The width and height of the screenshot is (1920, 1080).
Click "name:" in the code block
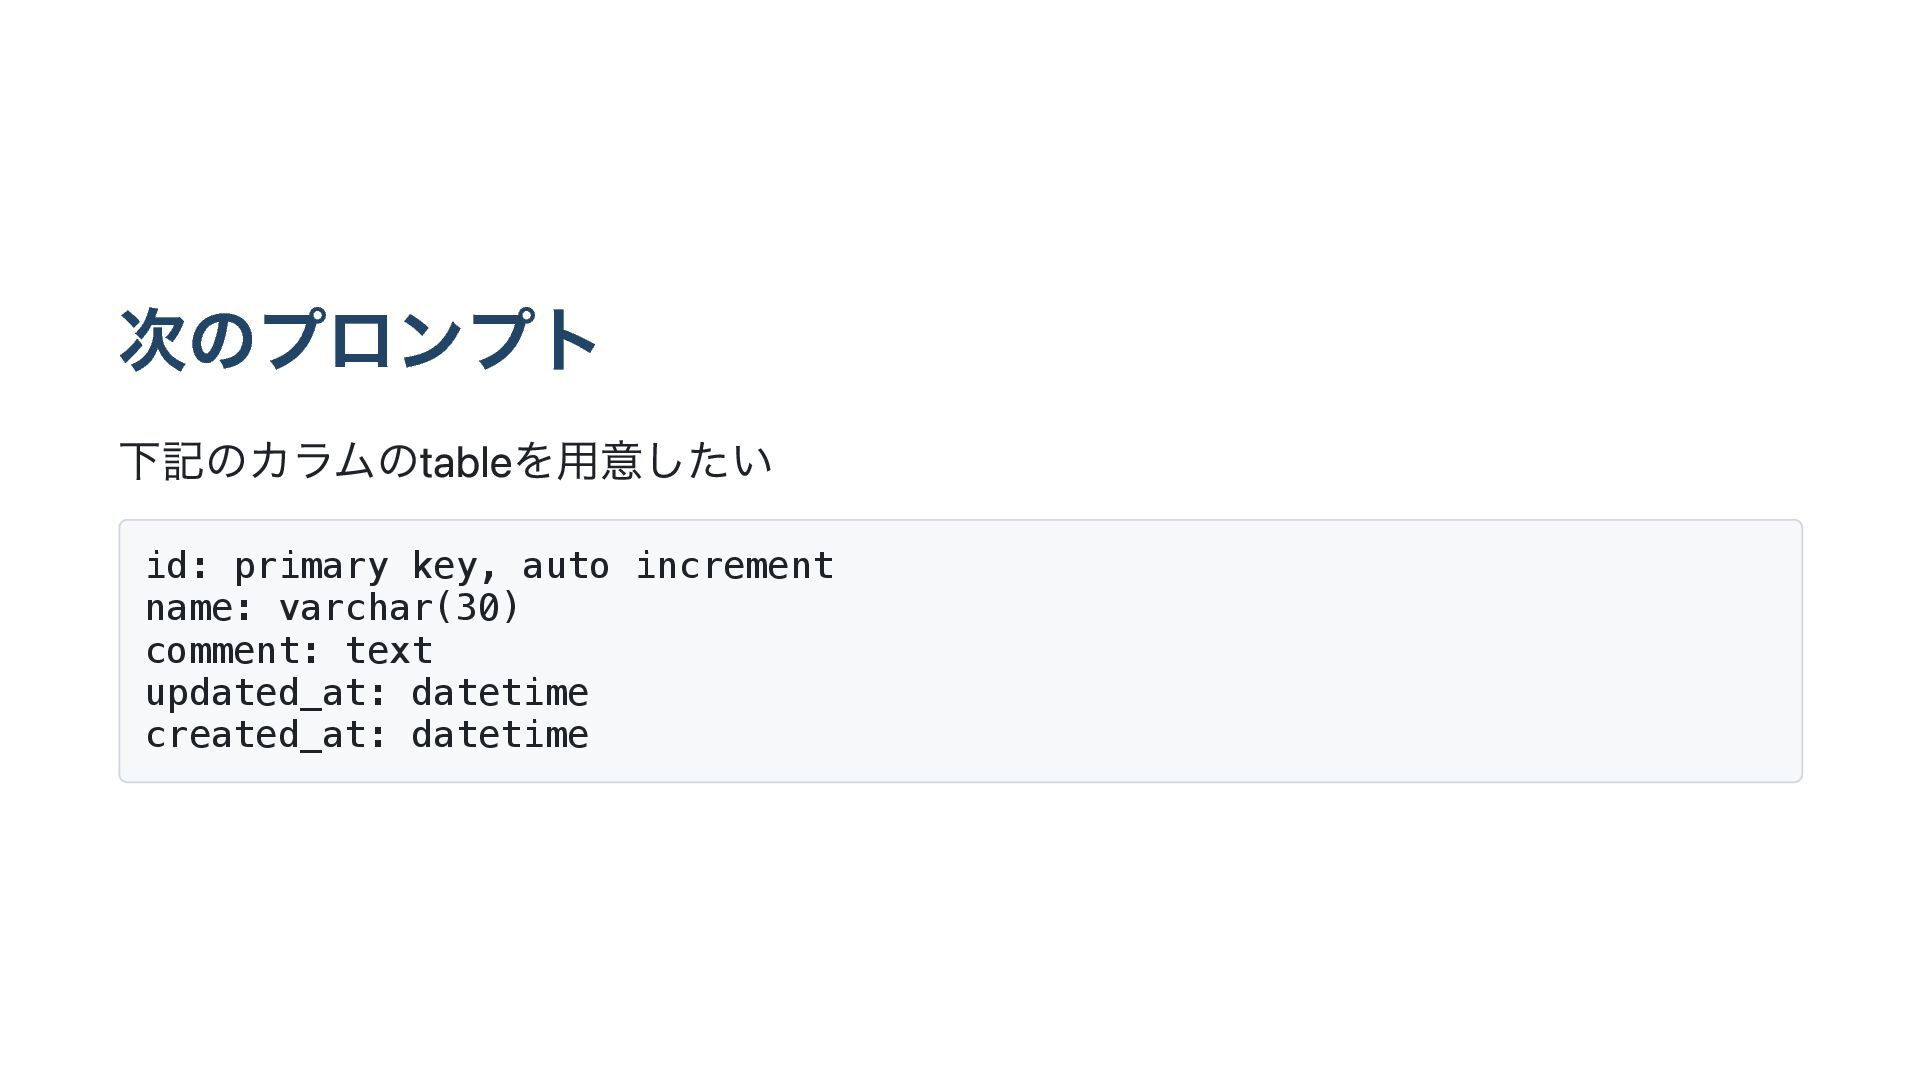click(200, 608)
